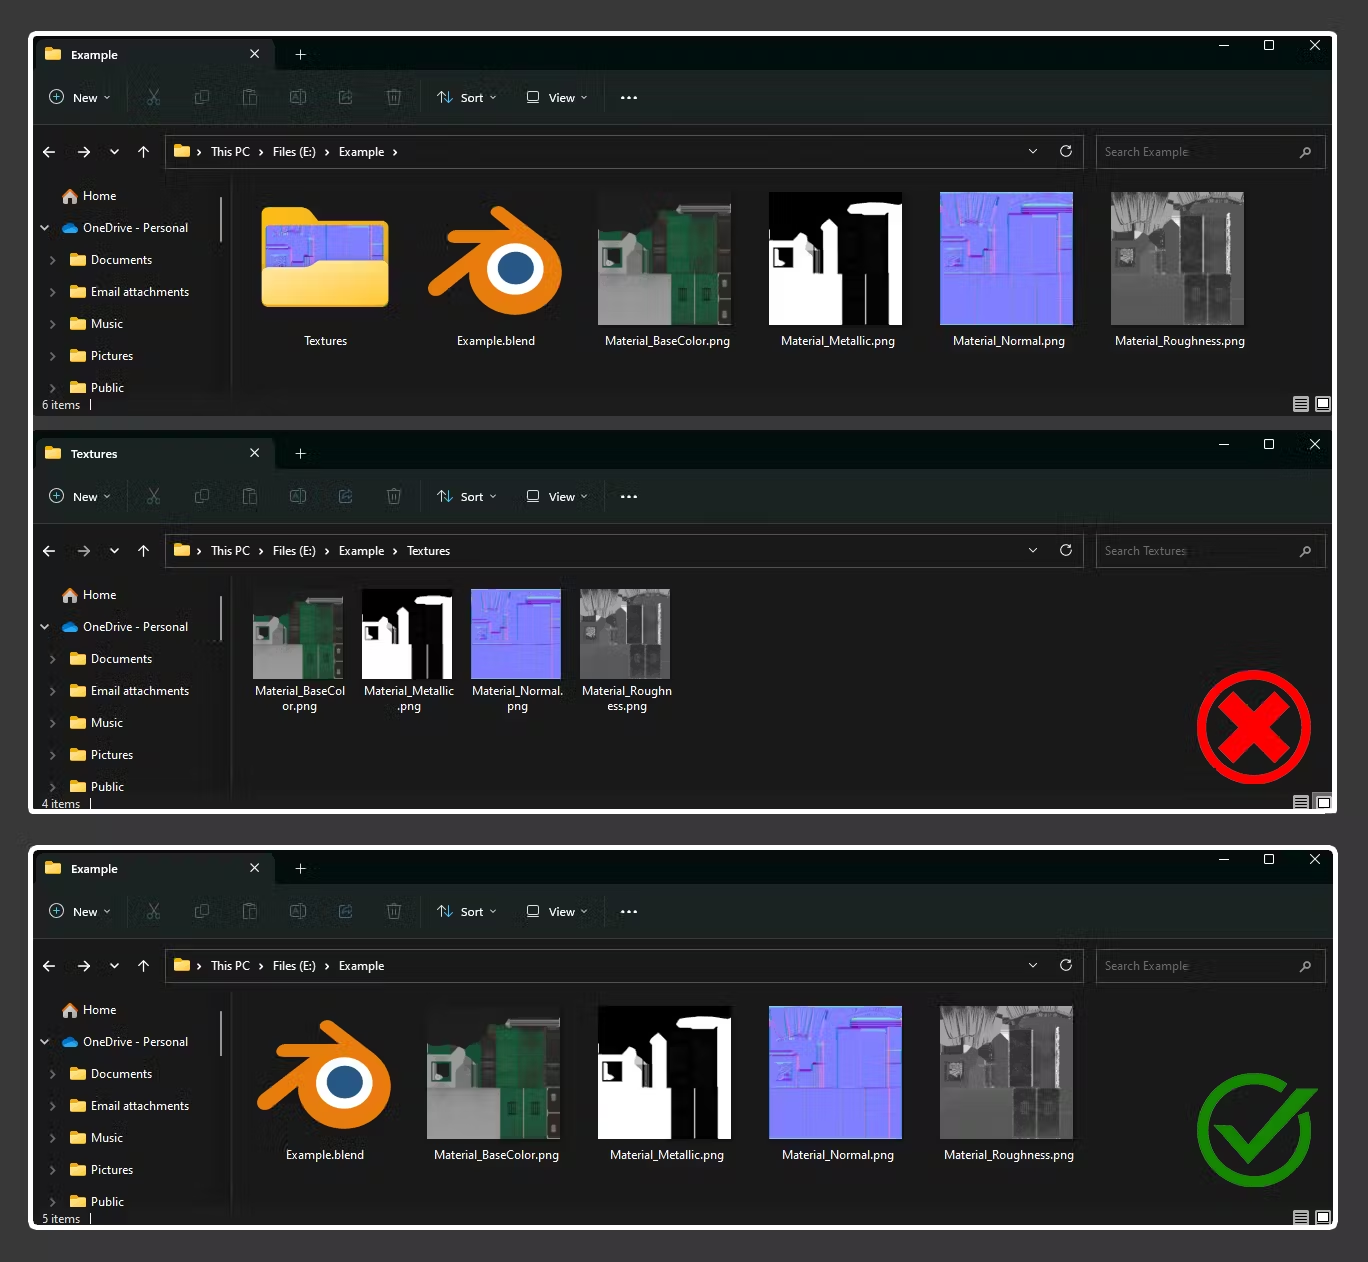Screen dimensions: 1368x1262
Task: Open the Textures folder icon
Action: 325,257
